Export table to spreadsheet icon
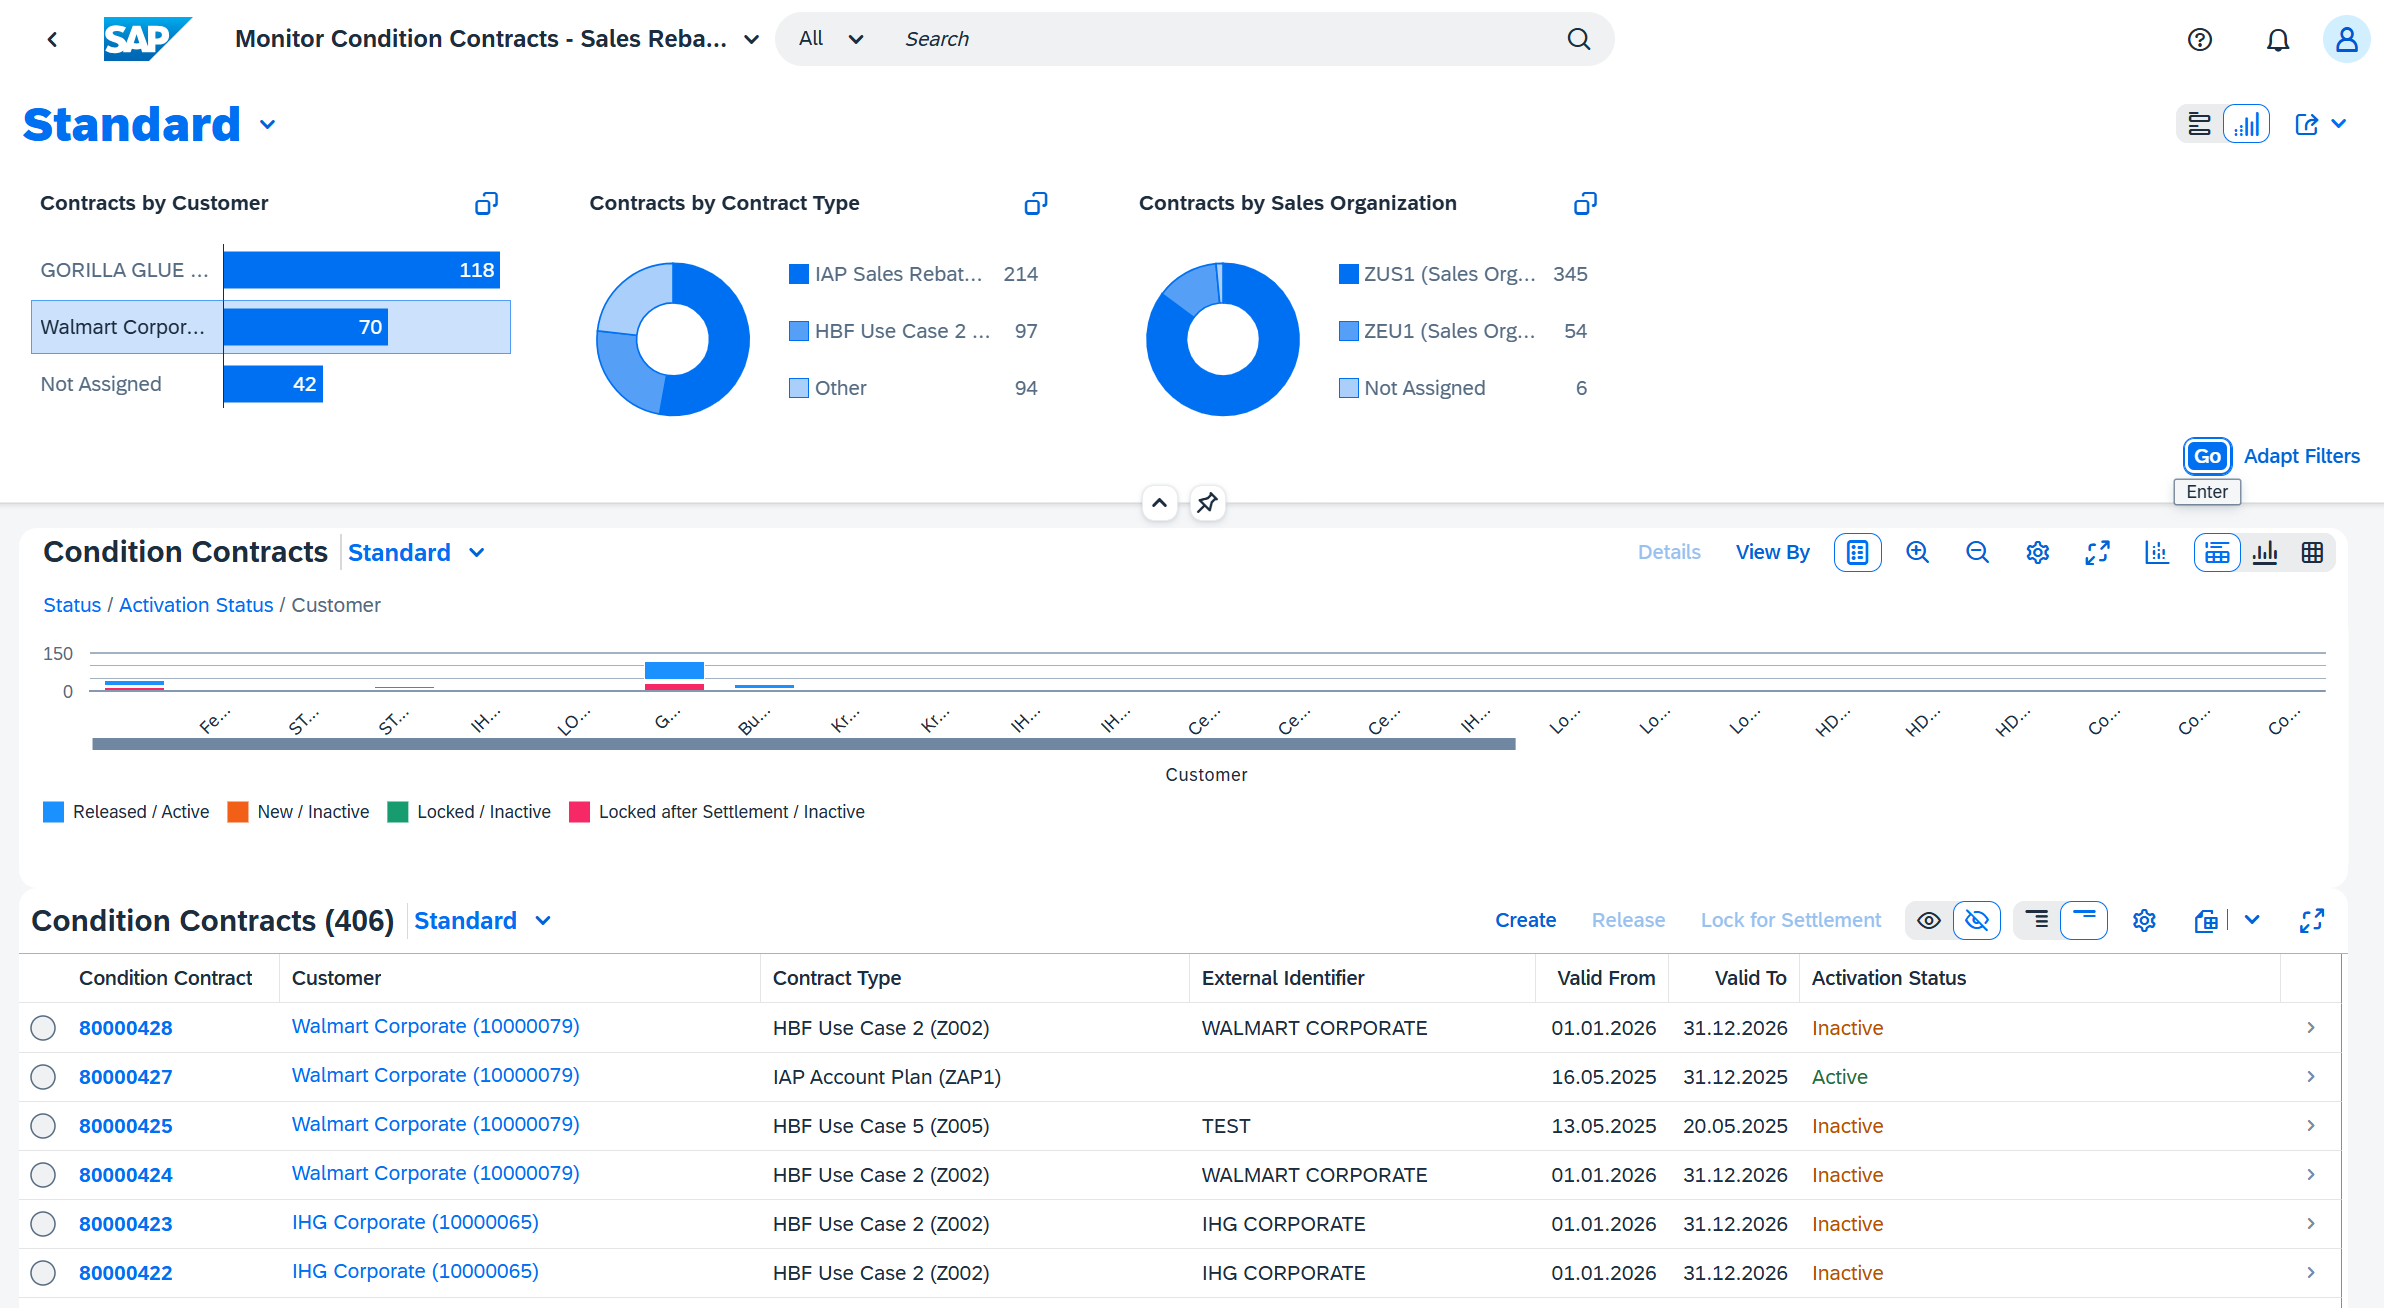 click(2205, 921)
